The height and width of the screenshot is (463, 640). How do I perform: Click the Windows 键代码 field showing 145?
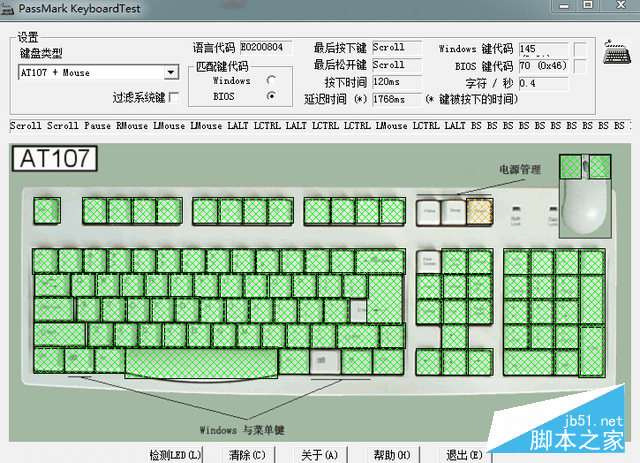point(544,49)
